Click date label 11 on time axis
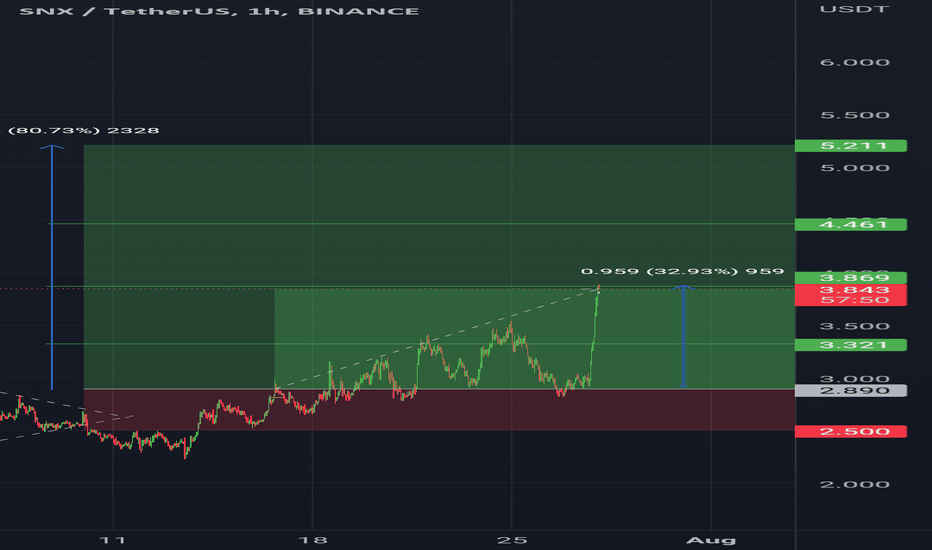 tap(112, 540)
